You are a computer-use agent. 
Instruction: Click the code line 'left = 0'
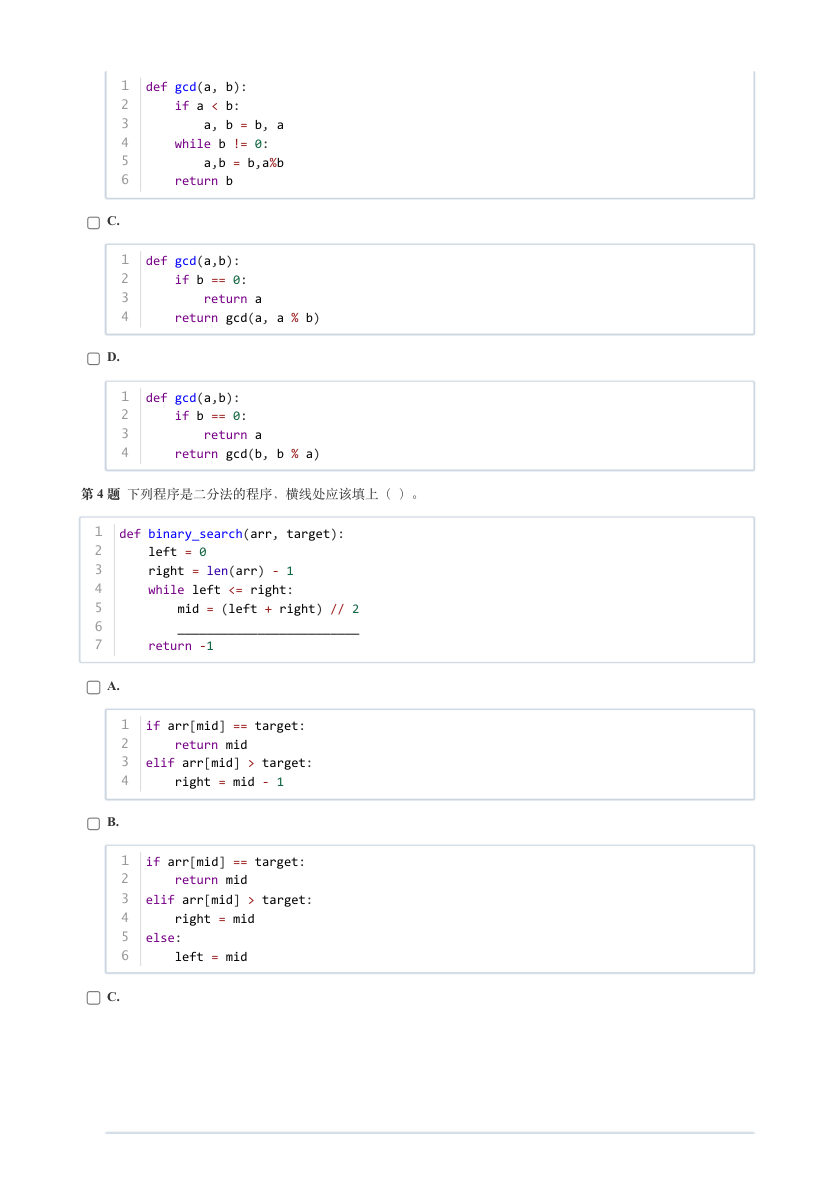[x=178, y=552]
